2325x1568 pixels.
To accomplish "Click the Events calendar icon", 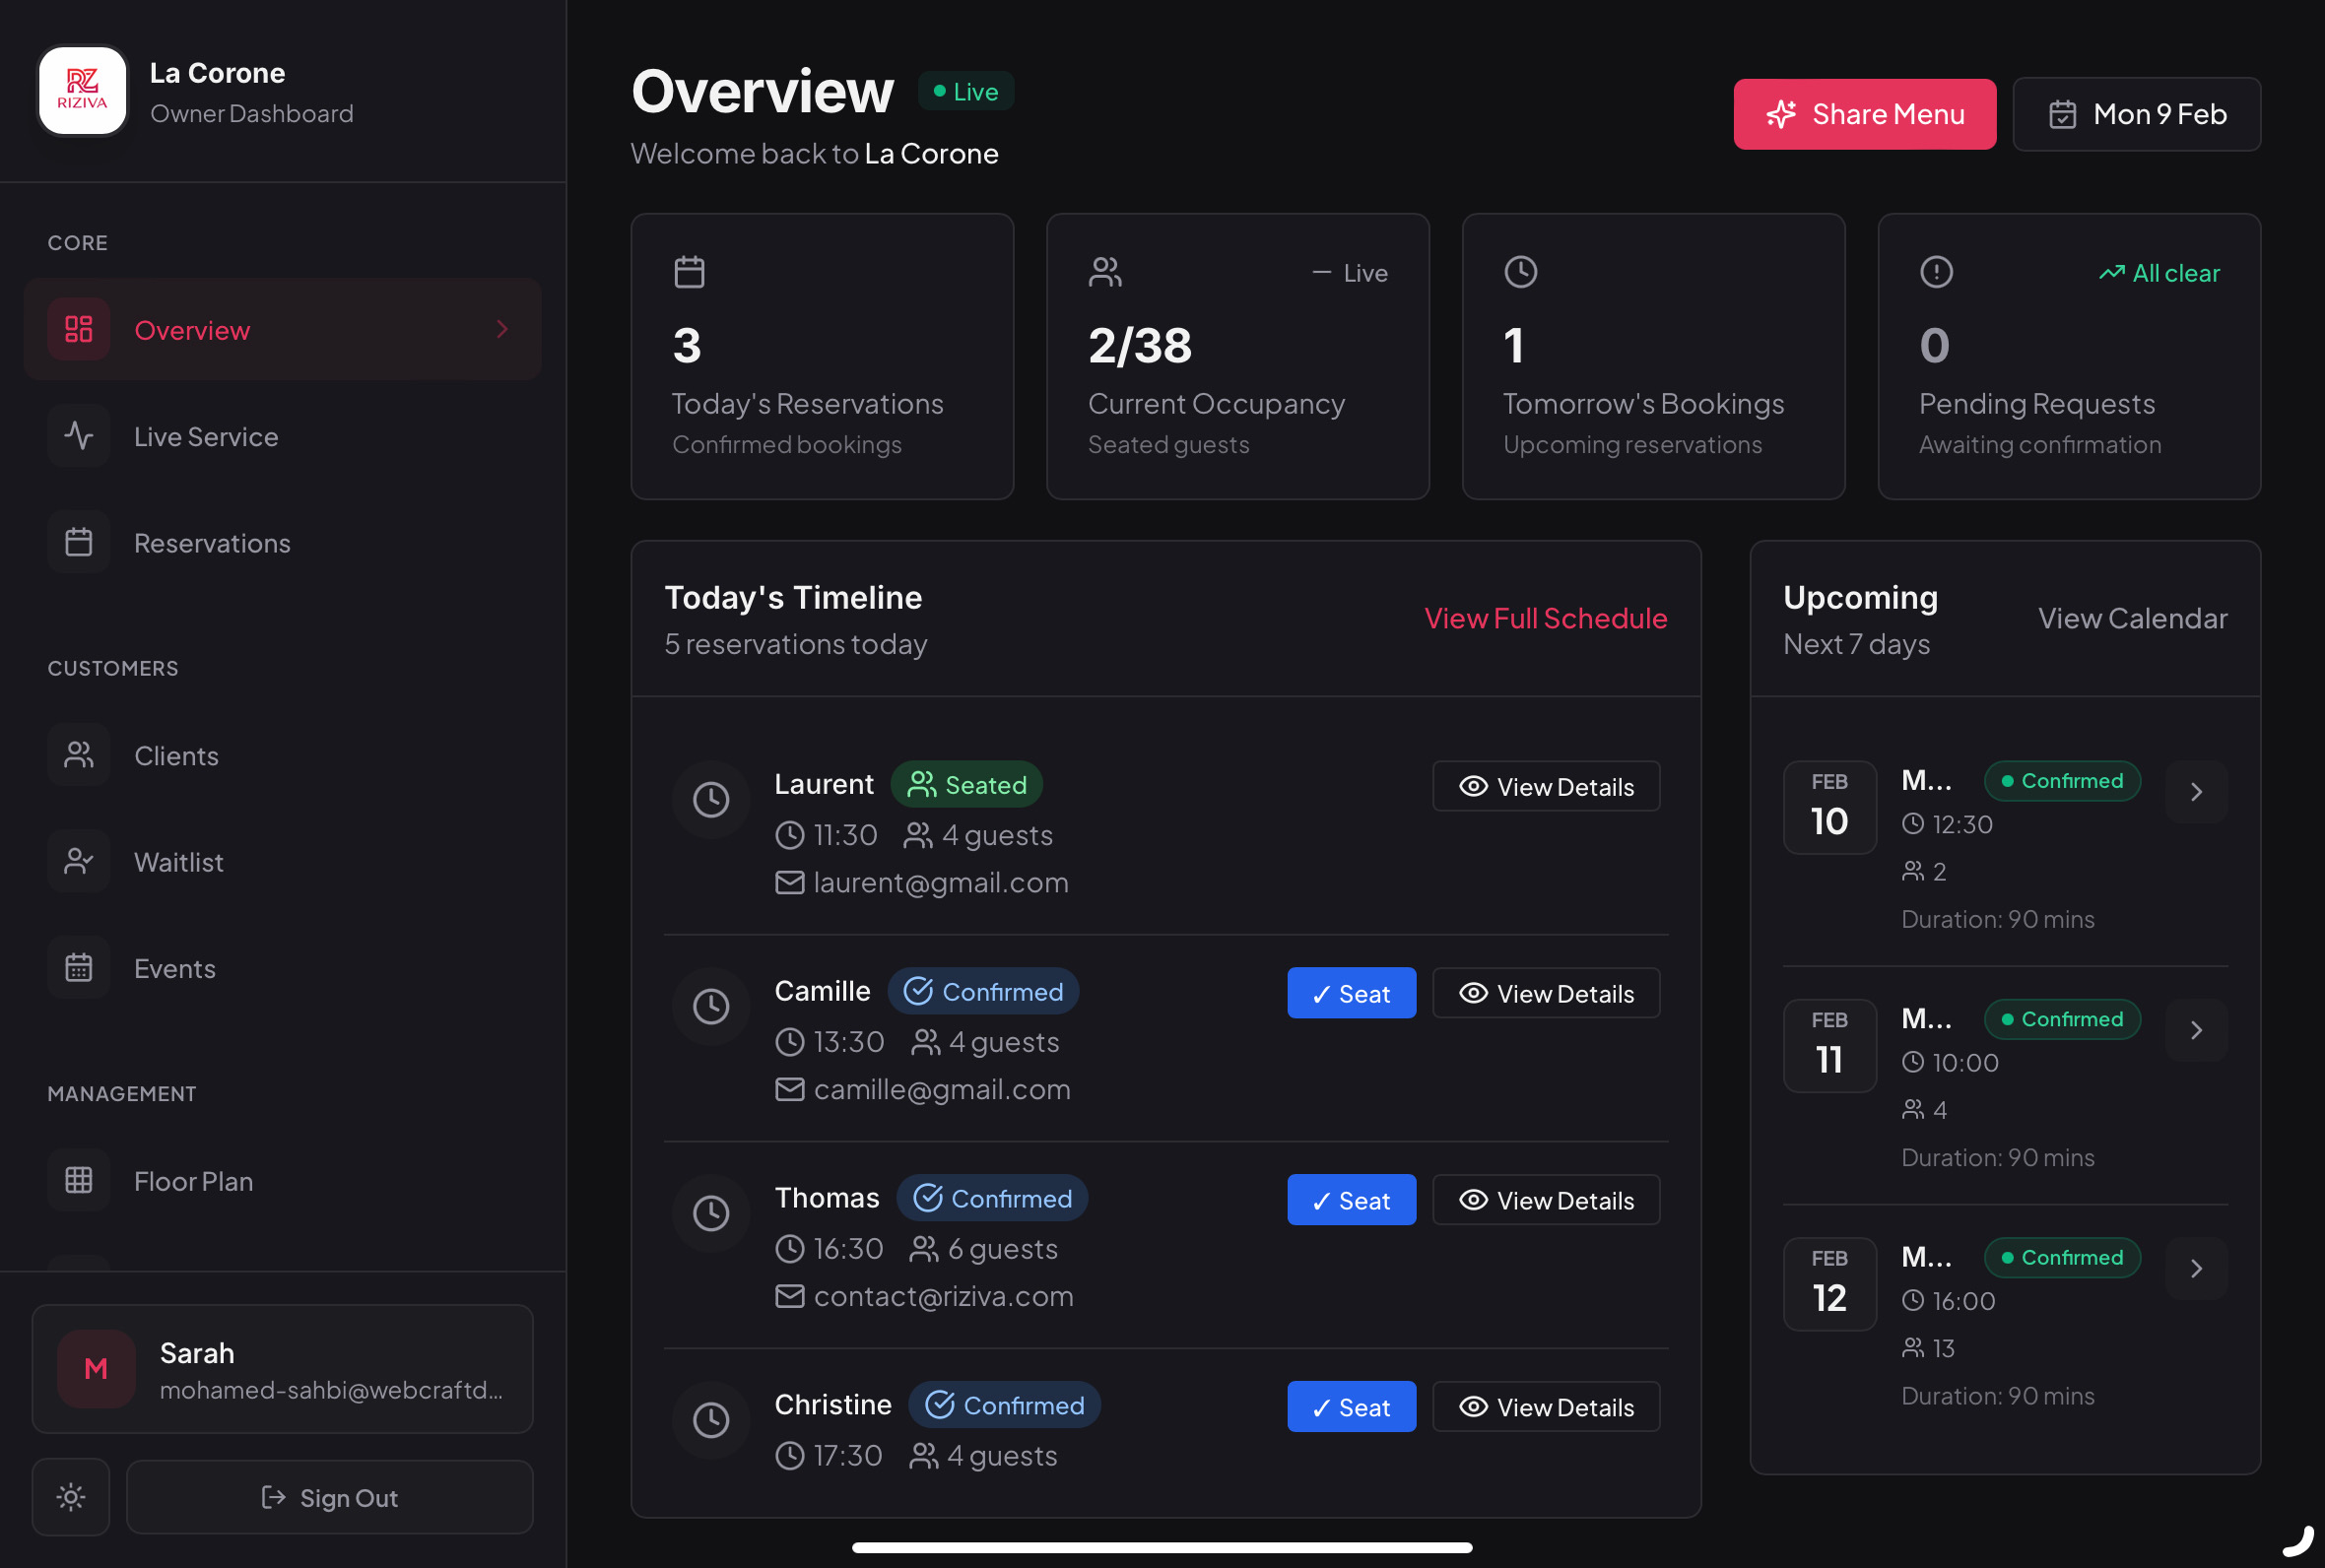I will 78,967.
